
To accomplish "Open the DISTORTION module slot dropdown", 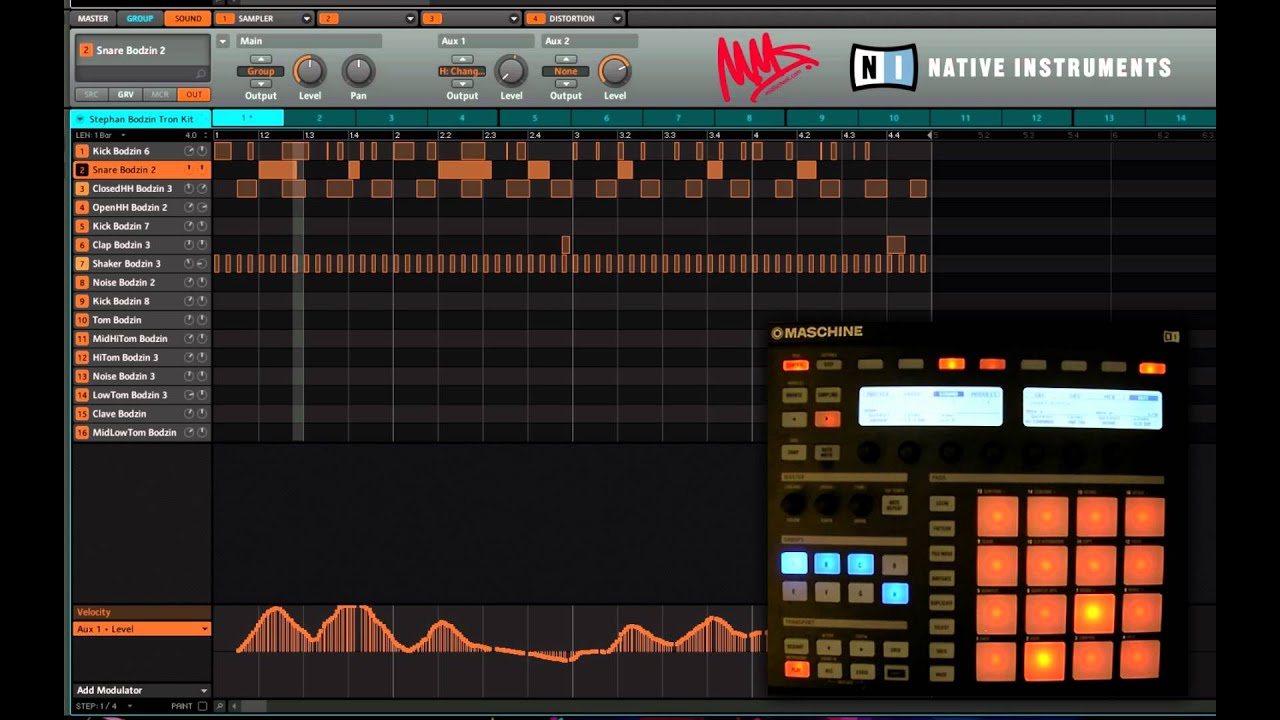I will coord(617,18).
